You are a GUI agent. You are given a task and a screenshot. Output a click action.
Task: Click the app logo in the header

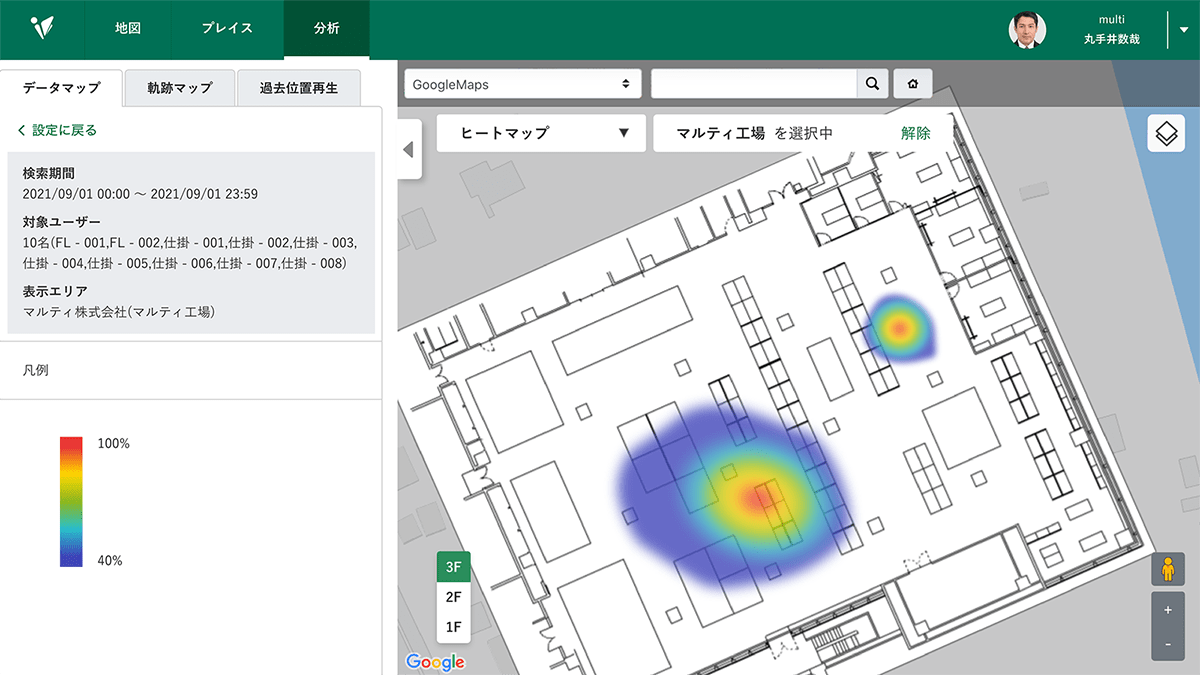tap(42, 28)
